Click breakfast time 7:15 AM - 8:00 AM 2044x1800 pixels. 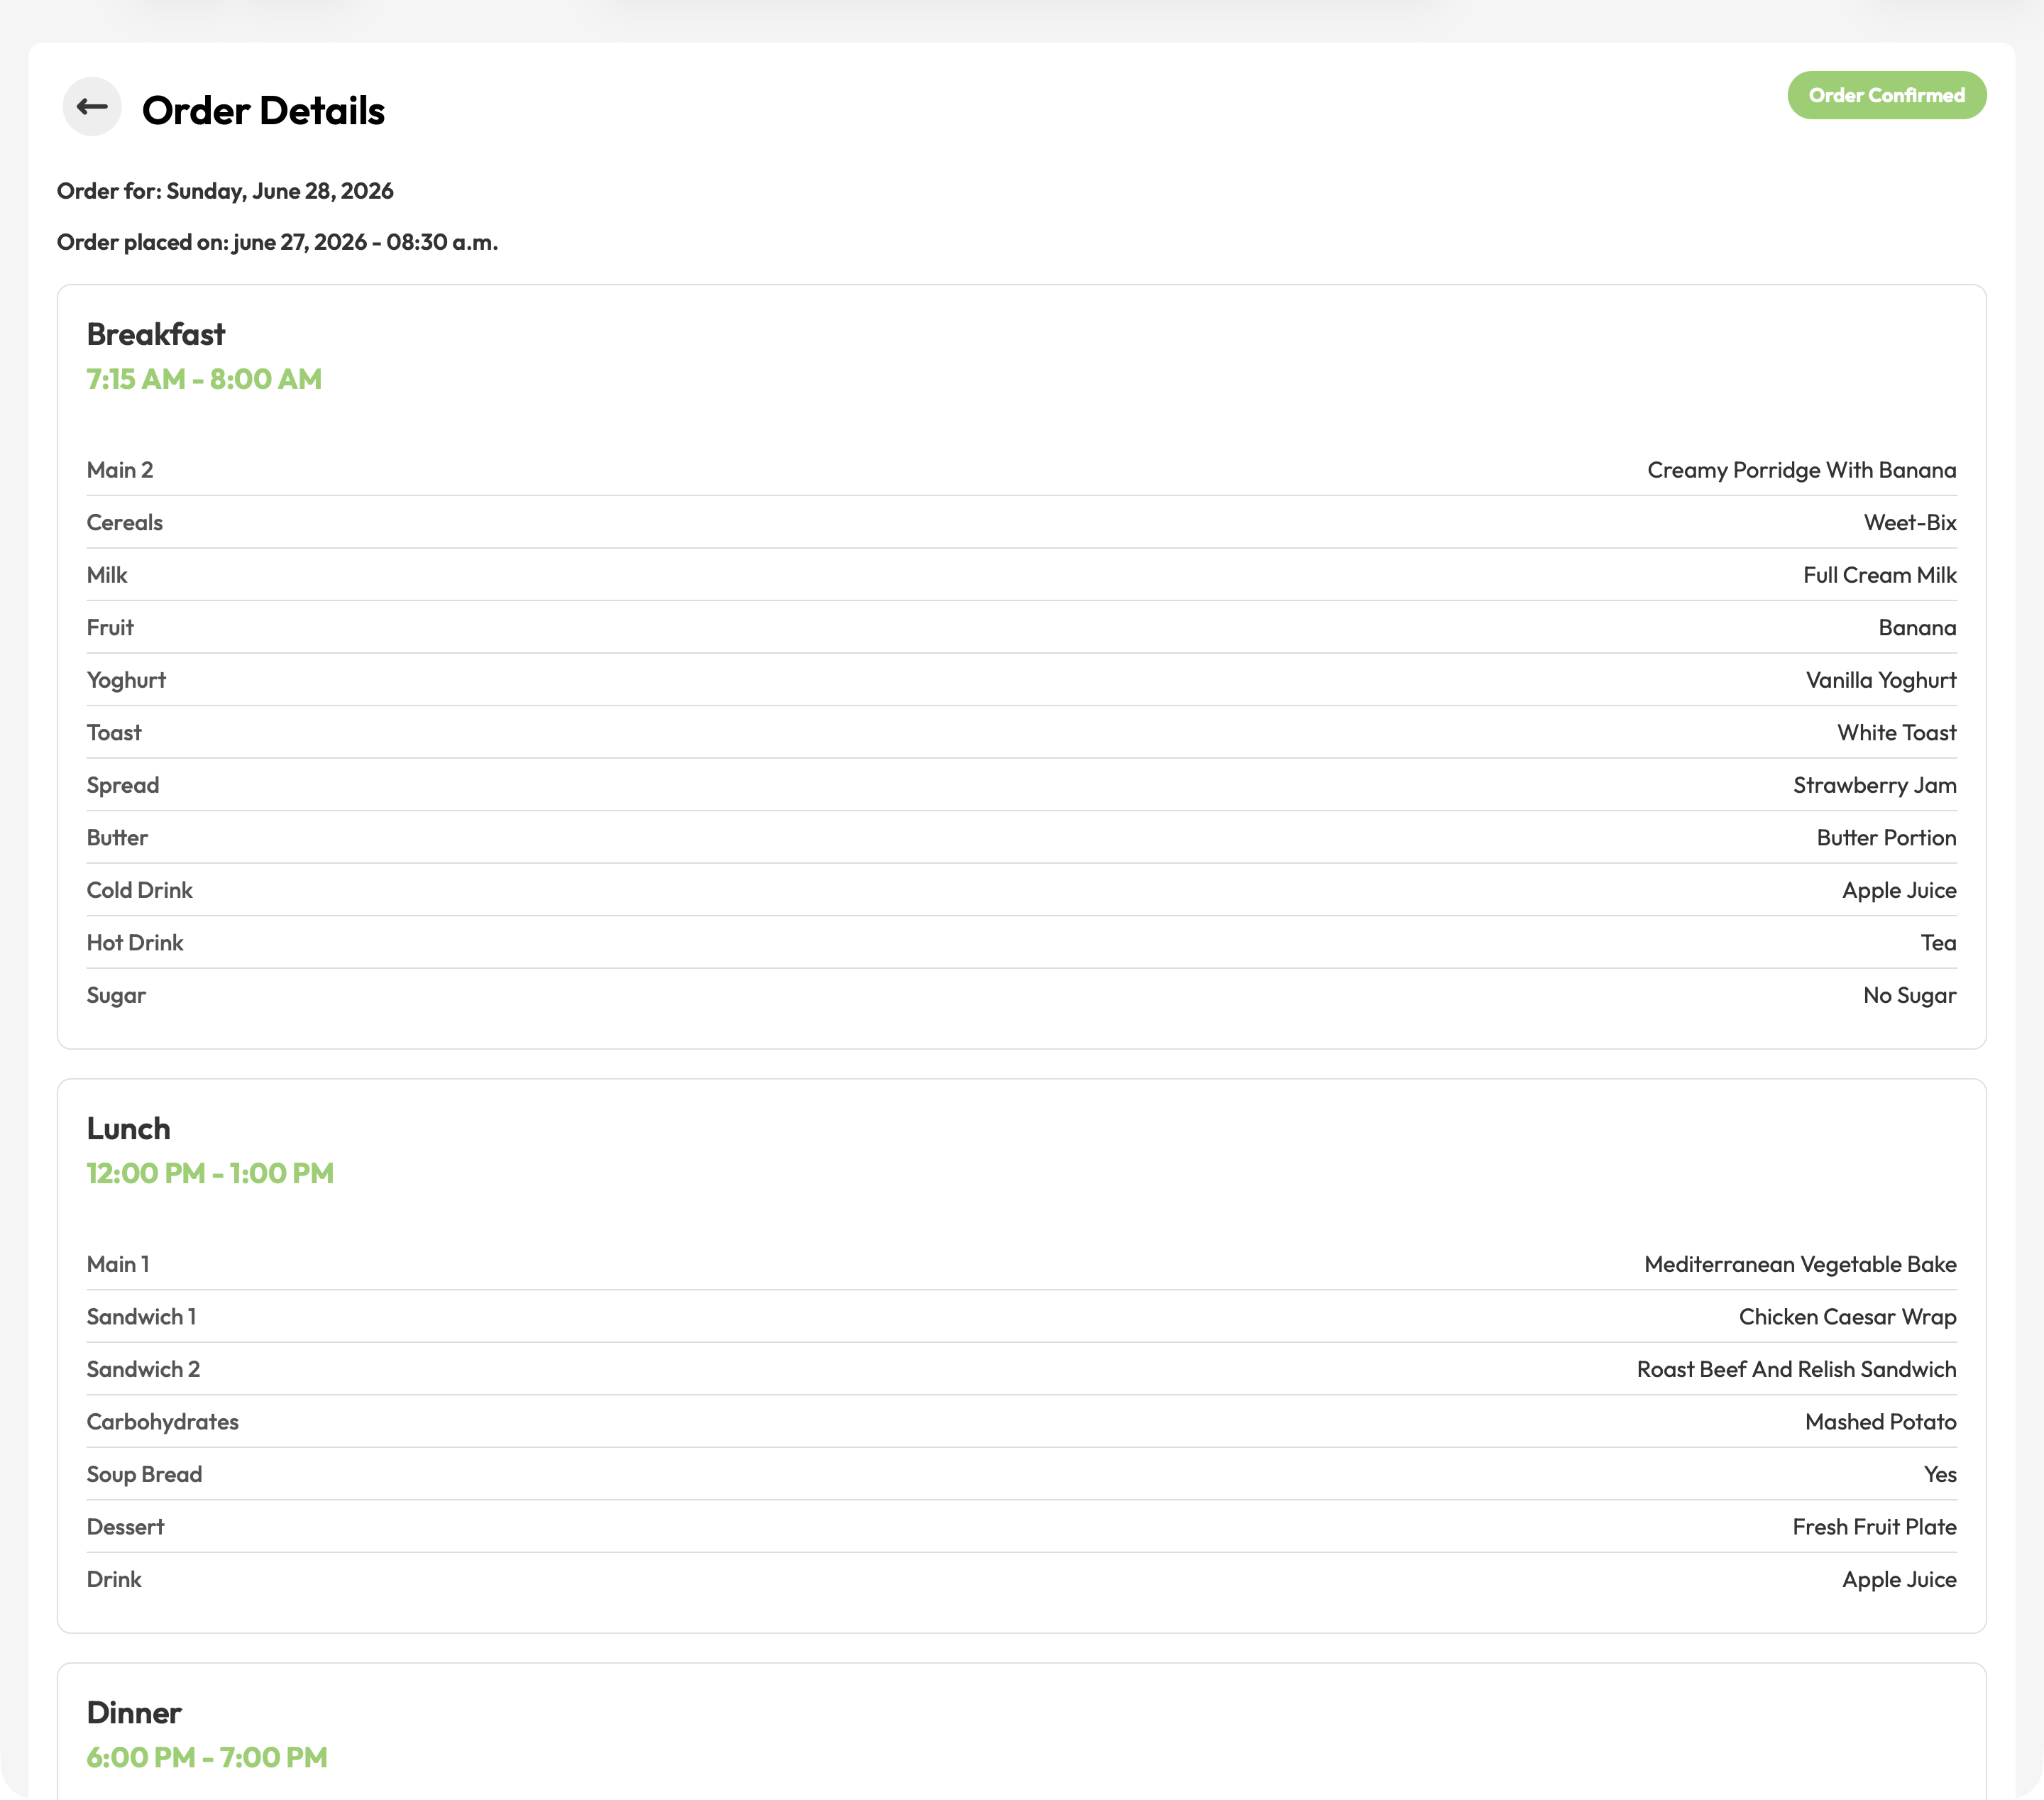pos(204,379)
